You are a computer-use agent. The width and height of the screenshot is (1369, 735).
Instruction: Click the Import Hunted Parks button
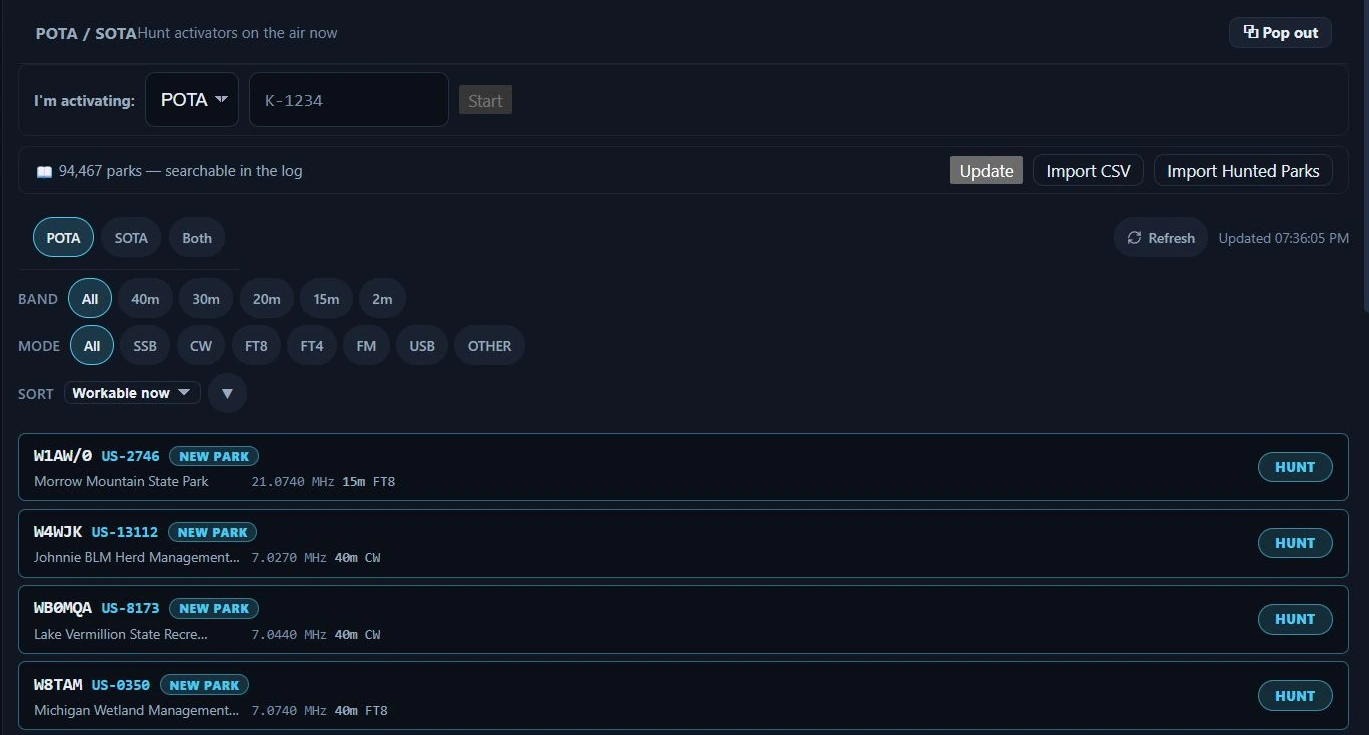[1243, 171]
